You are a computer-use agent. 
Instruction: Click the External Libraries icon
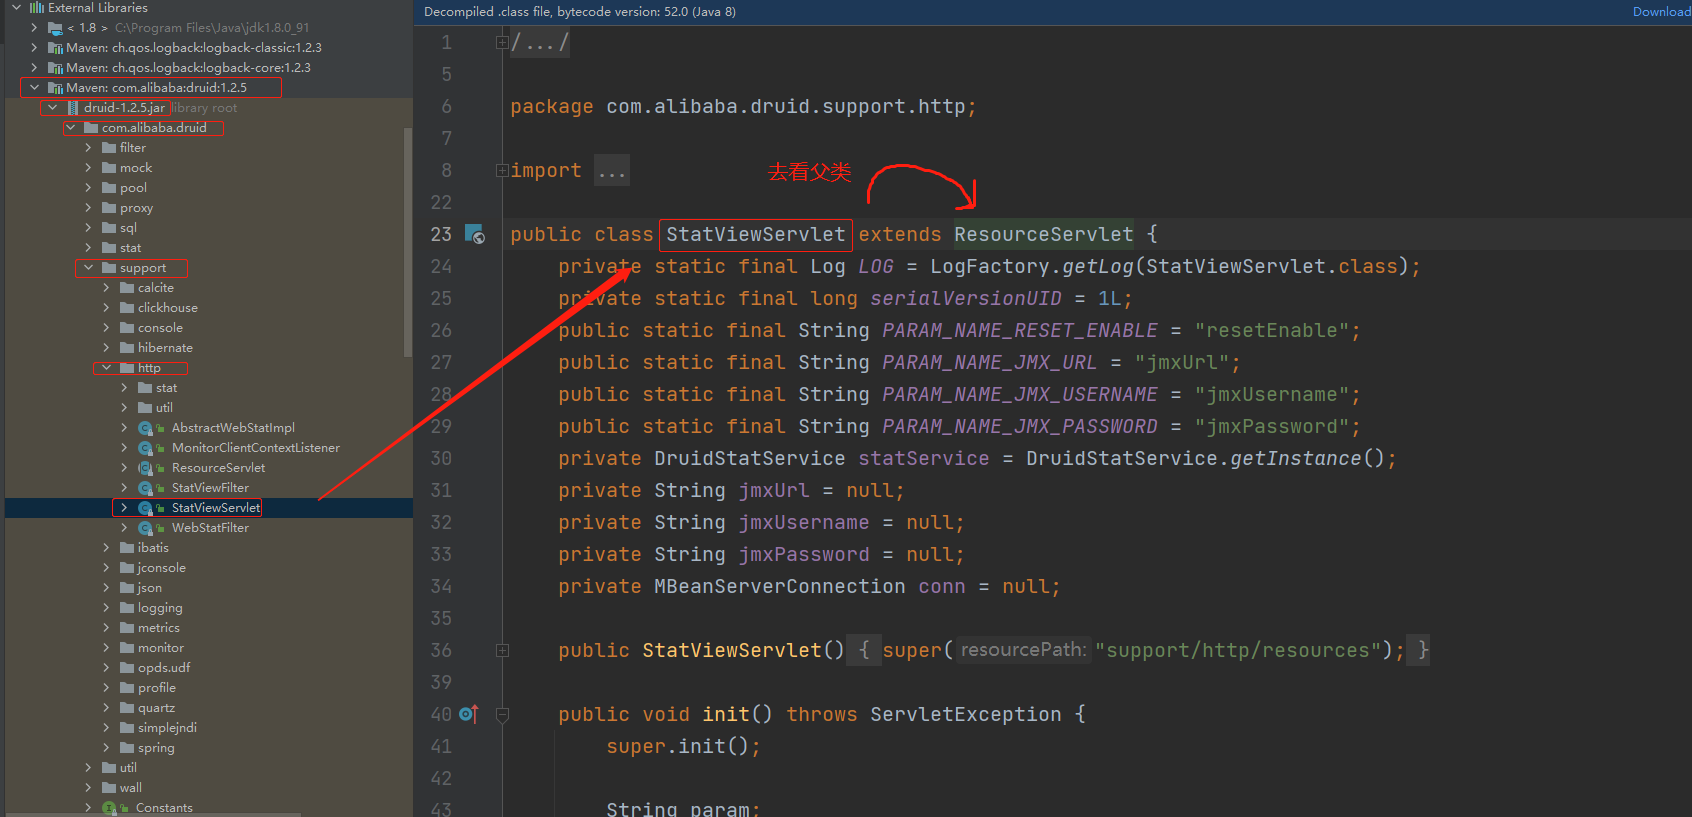pos(37,7)
